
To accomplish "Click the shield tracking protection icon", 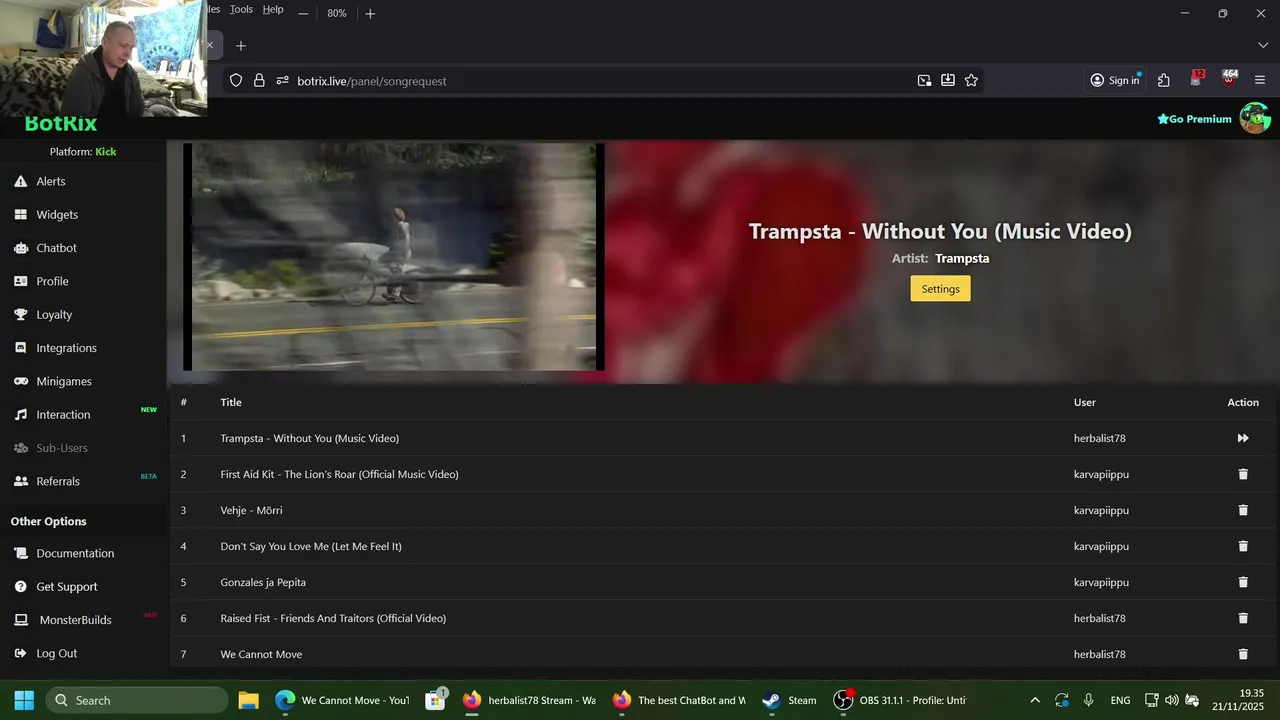I will click(236, 81).
